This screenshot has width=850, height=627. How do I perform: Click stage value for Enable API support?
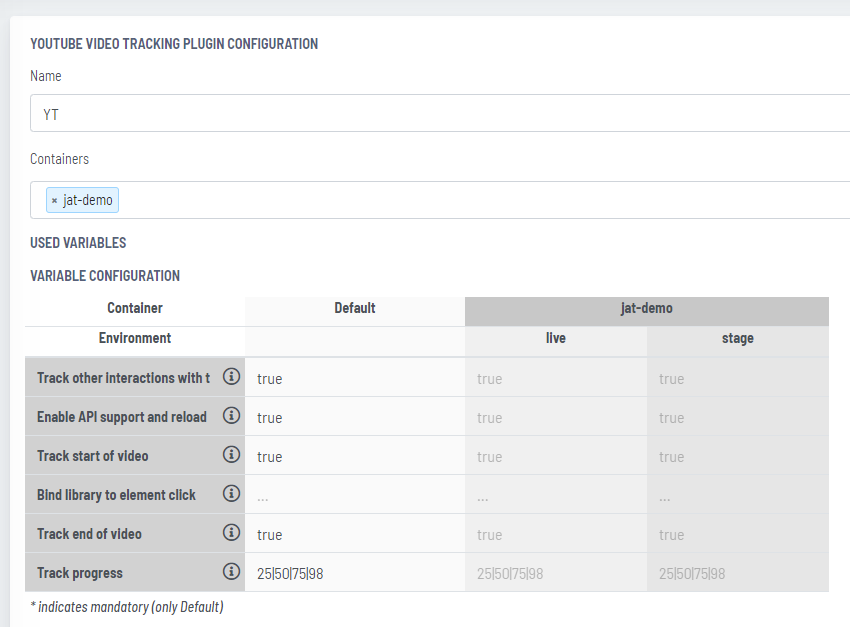(x=738, y=417)
